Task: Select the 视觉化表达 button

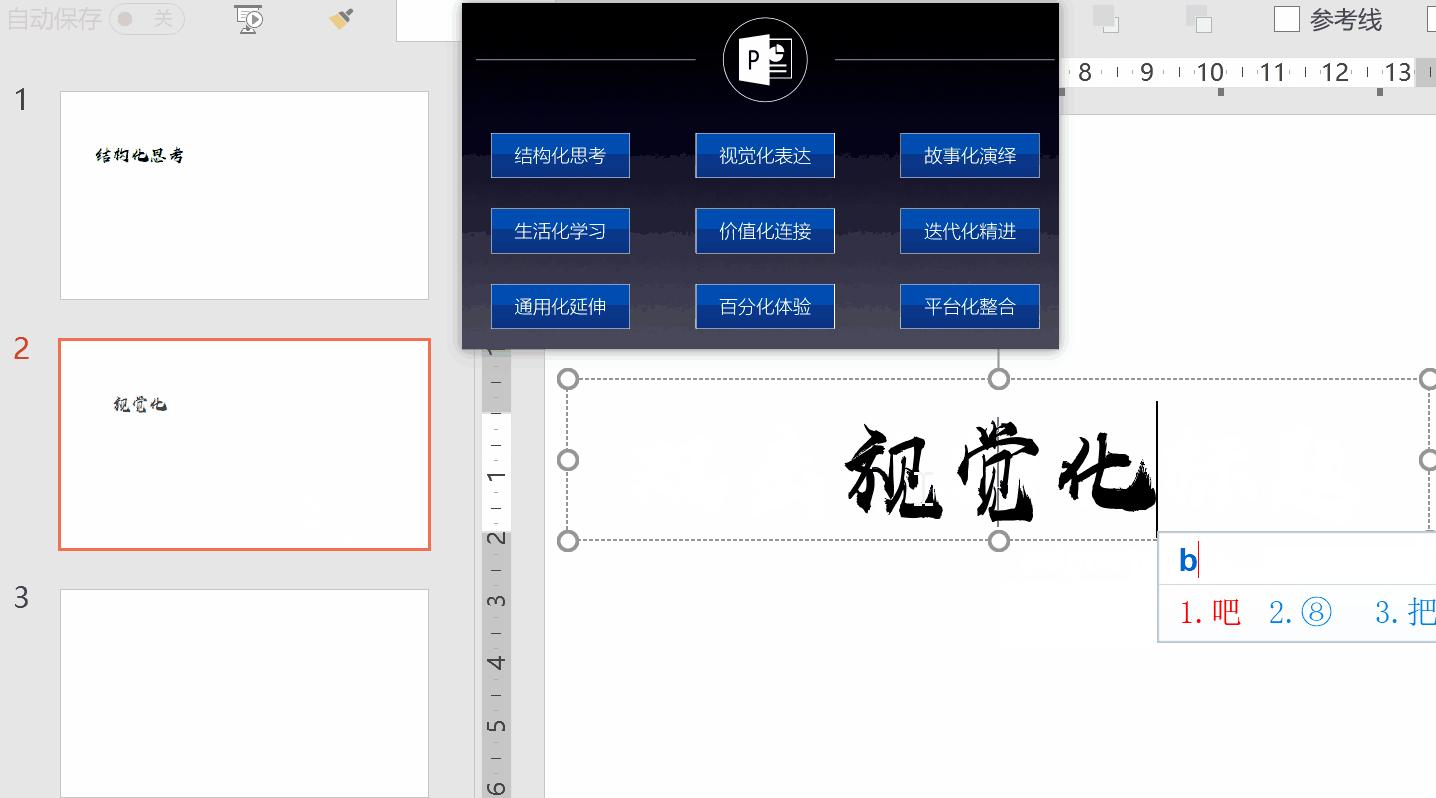Action: [764, 155]
